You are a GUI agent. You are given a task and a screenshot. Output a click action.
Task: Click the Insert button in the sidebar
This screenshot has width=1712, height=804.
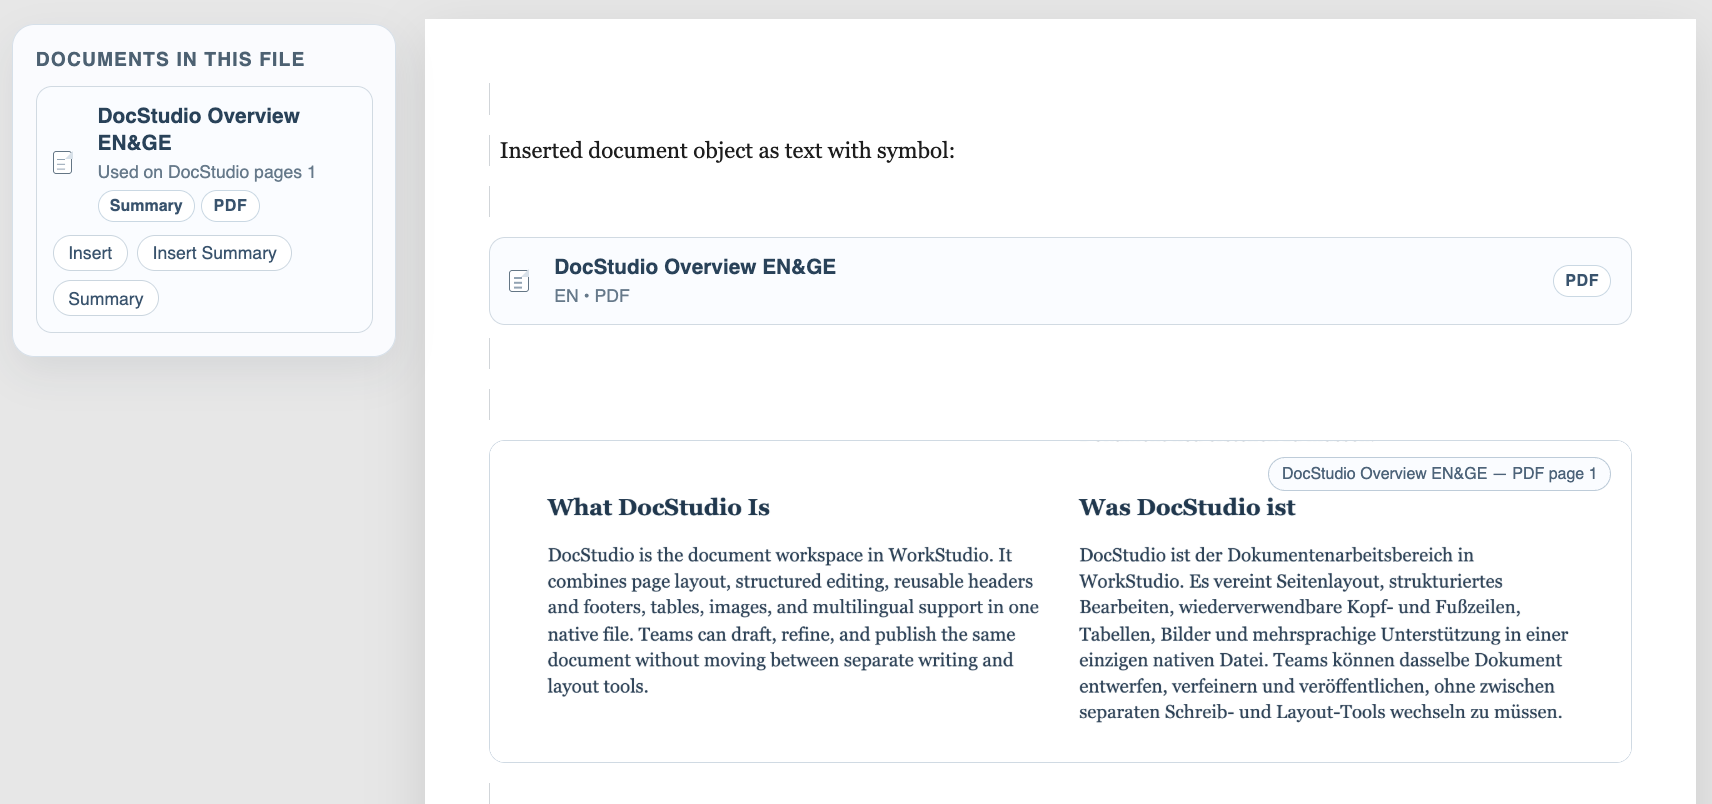(90, 253)
